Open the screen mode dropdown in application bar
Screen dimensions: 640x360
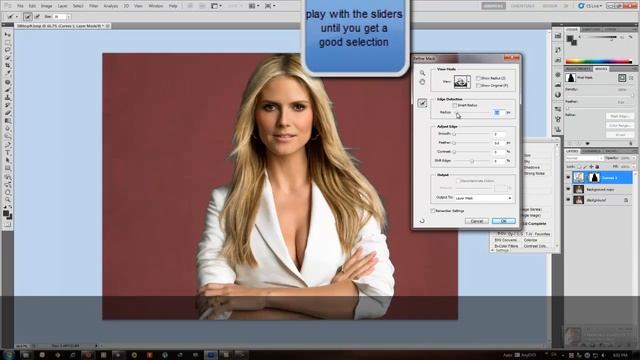coord(270,6)
